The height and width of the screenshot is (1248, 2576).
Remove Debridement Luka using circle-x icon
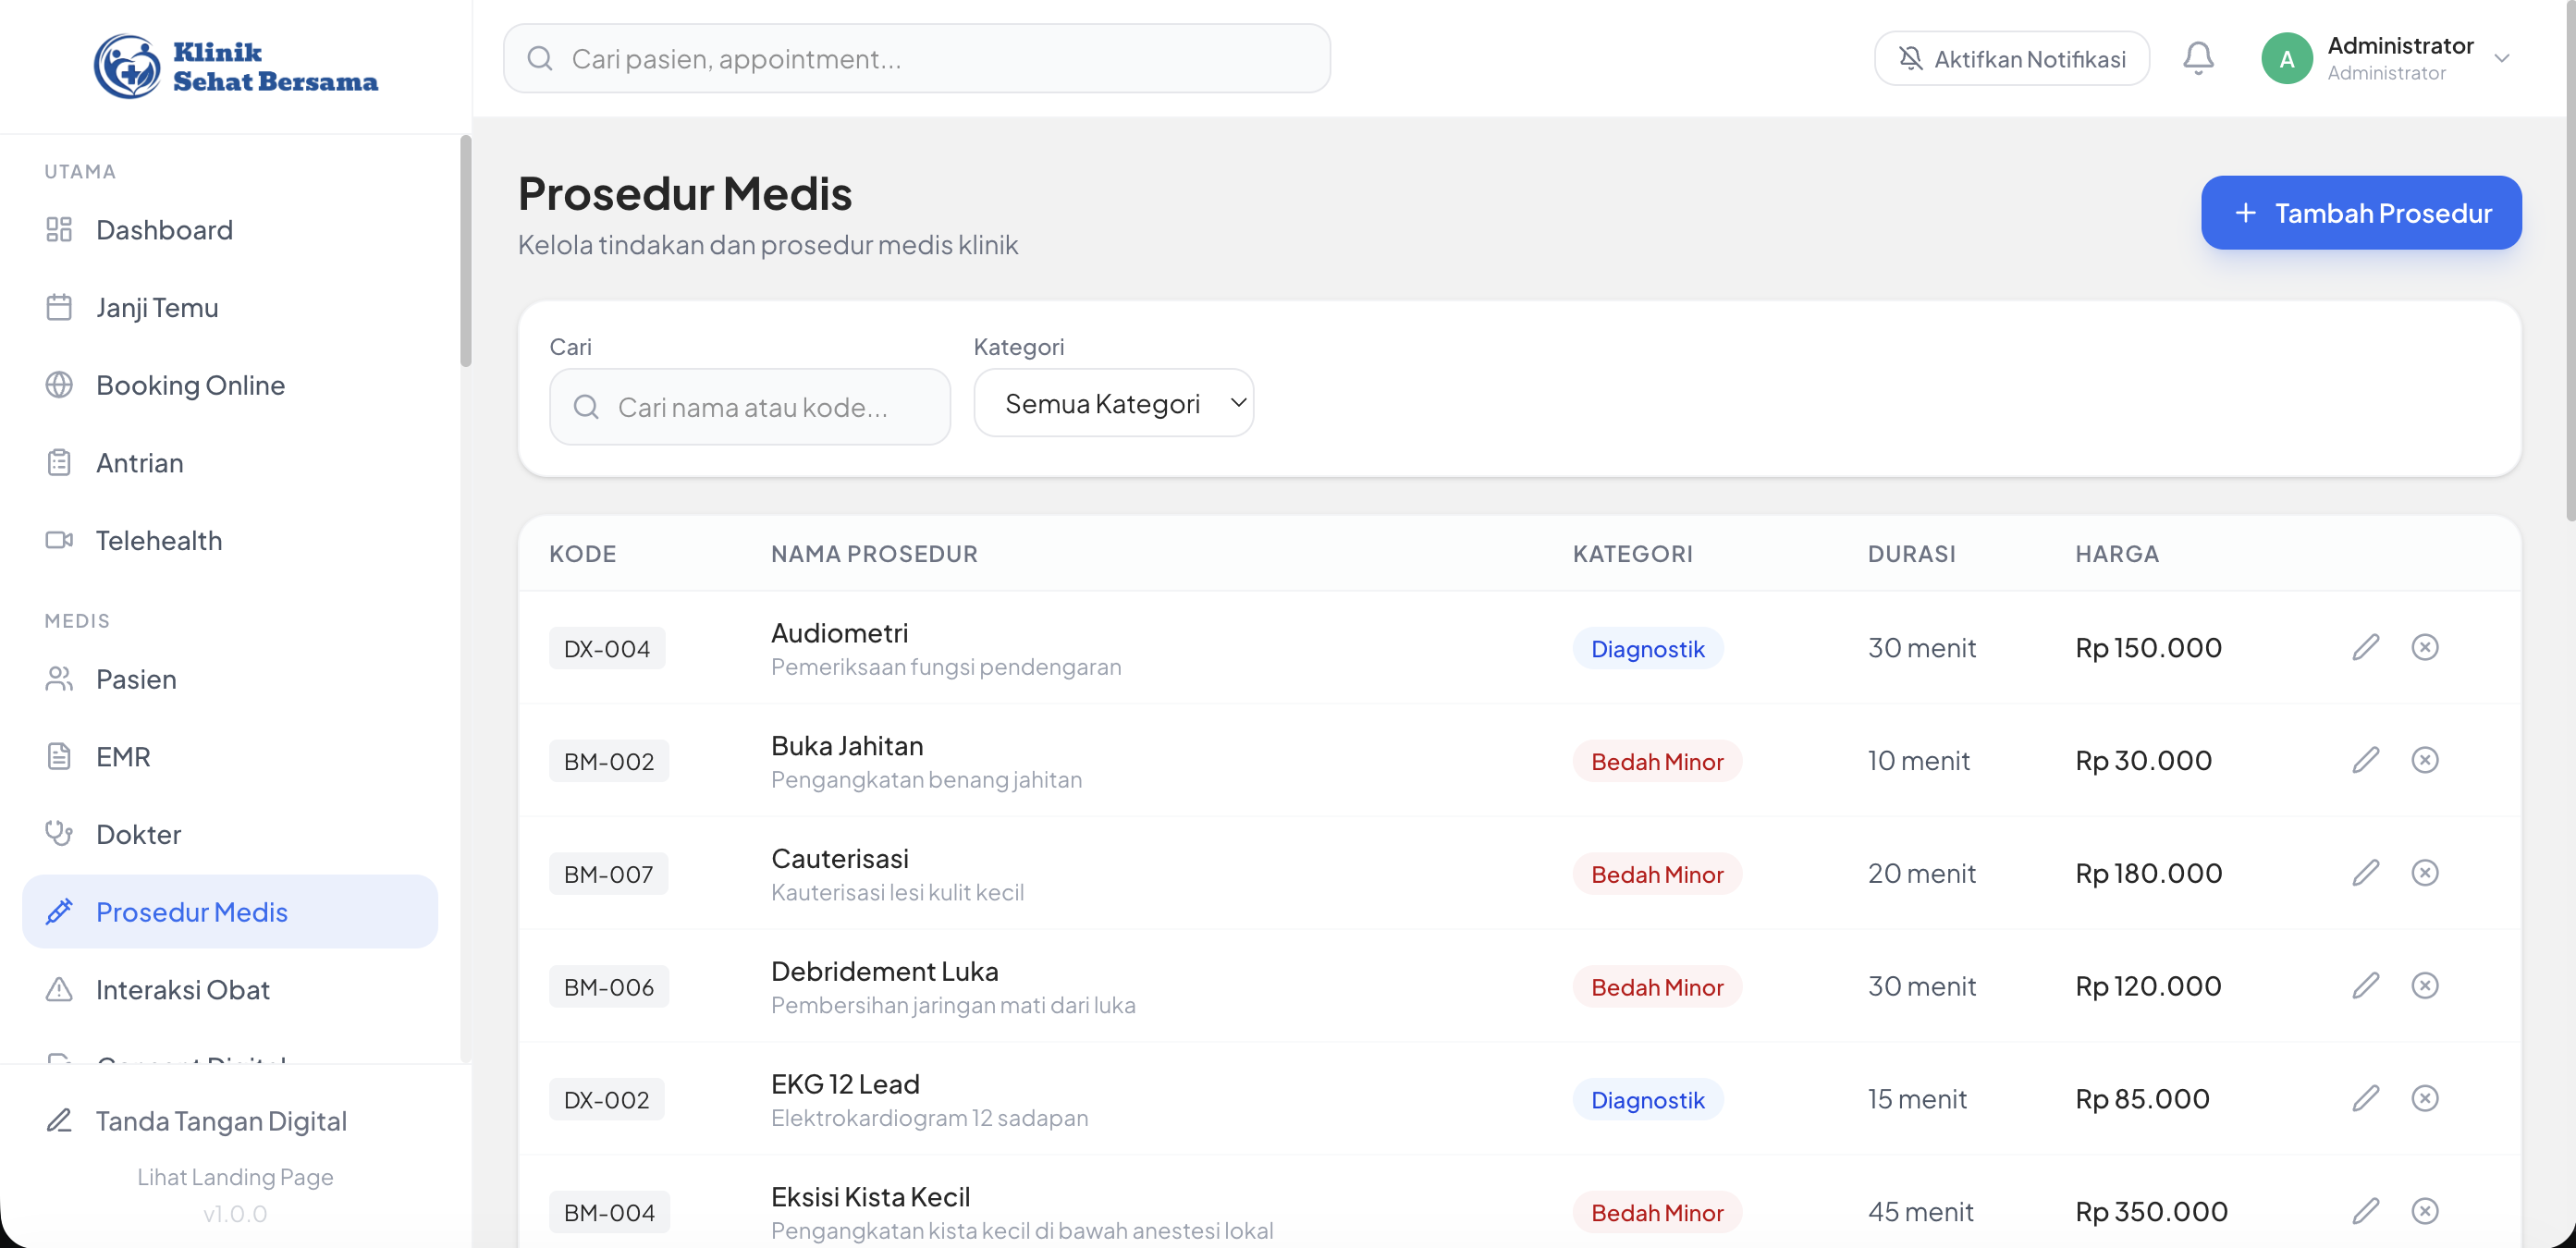coord(2424,986)
